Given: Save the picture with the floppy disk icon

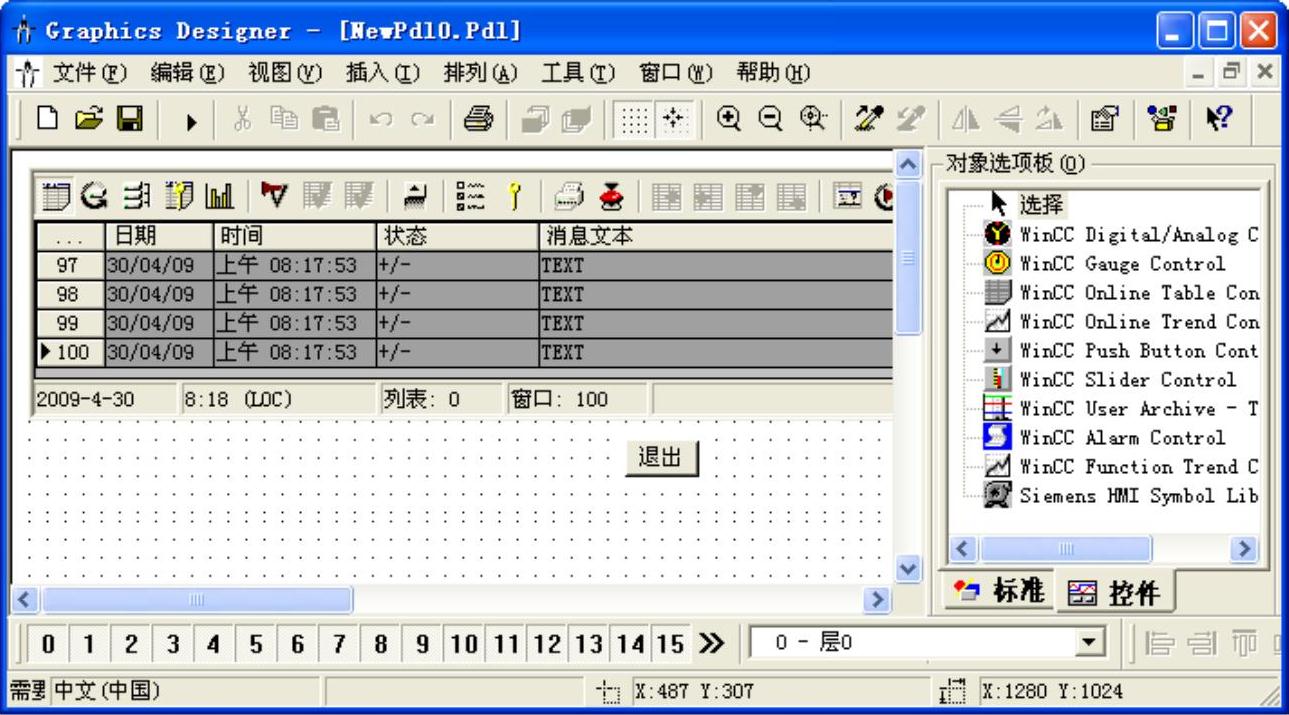Looking at the screenshot, I should [129, 119].
